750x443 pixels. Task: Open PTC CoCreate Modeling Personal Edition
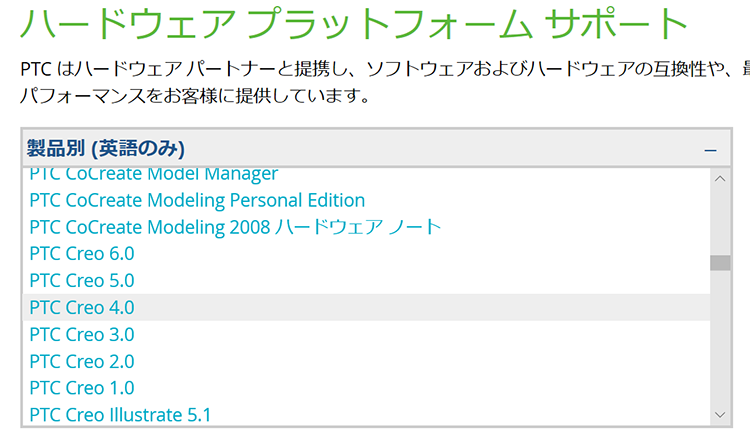click(197, 200)
